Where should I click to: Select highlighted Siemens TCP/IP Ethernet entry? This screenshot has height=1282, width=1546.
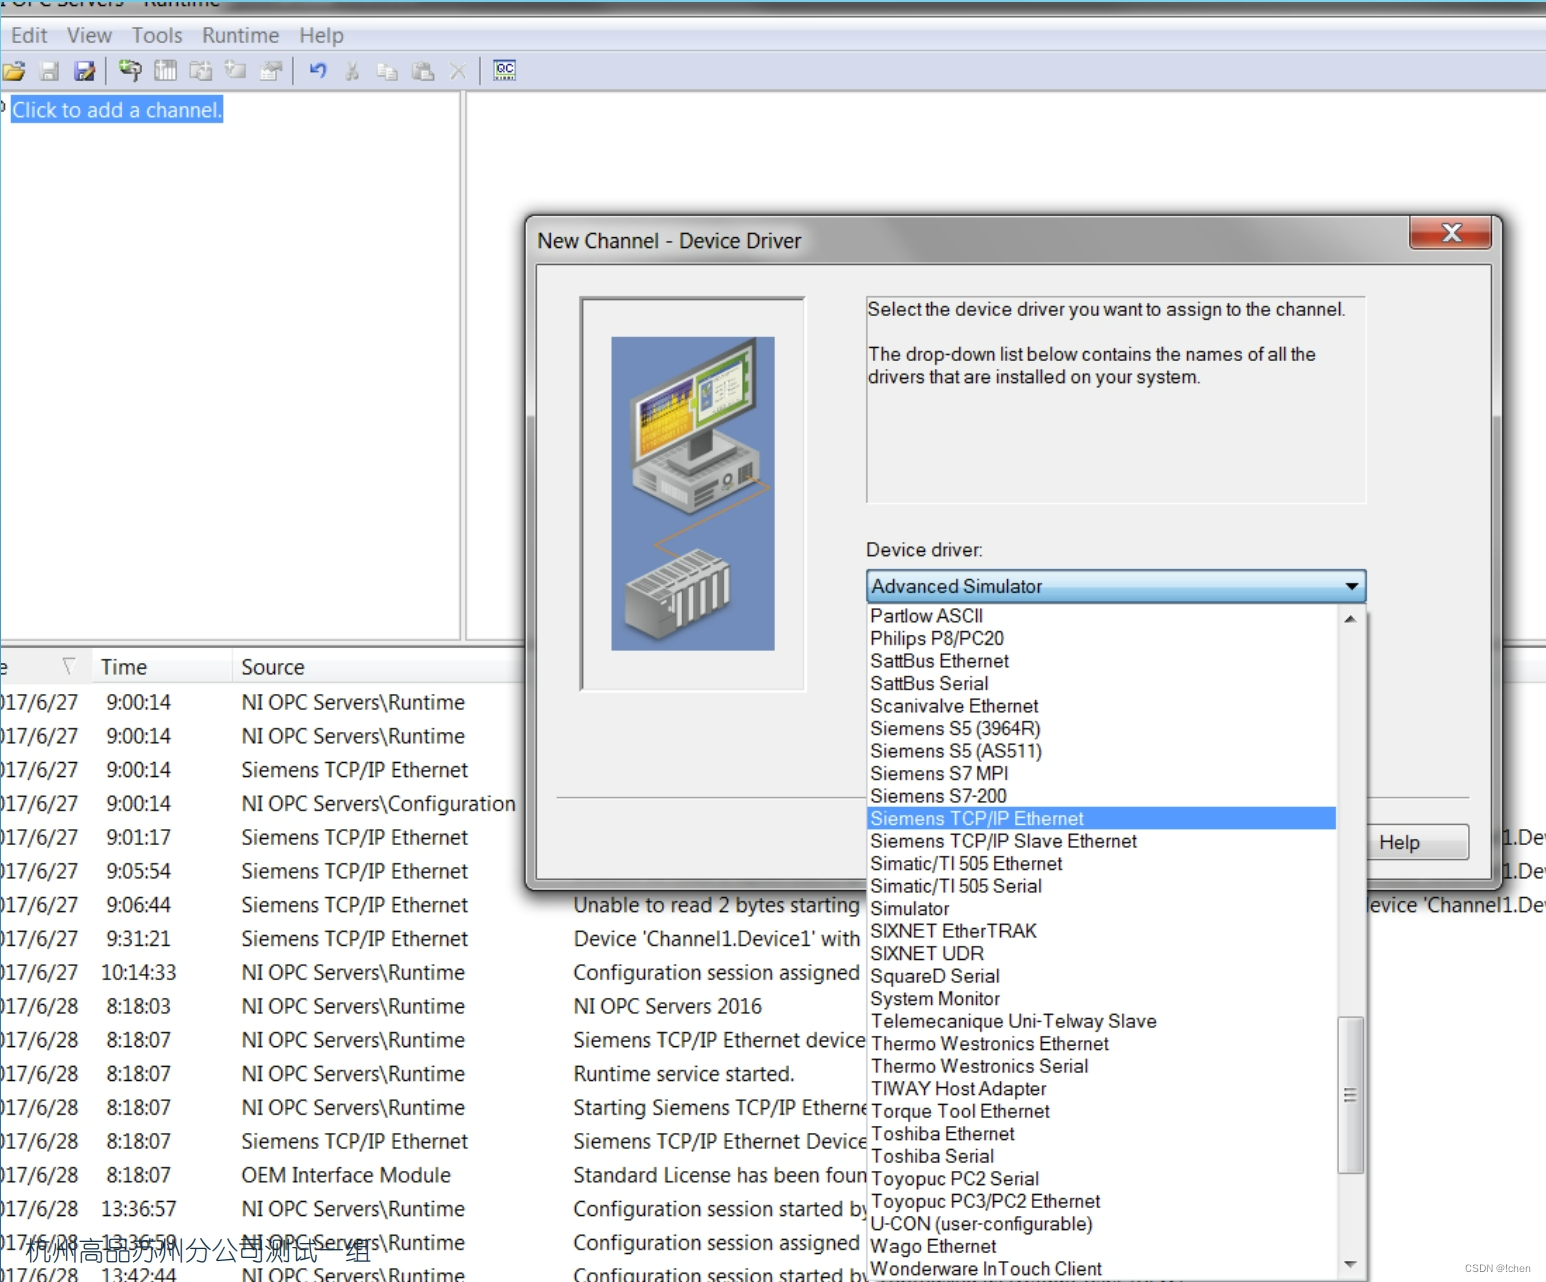tap(1101, 818)
